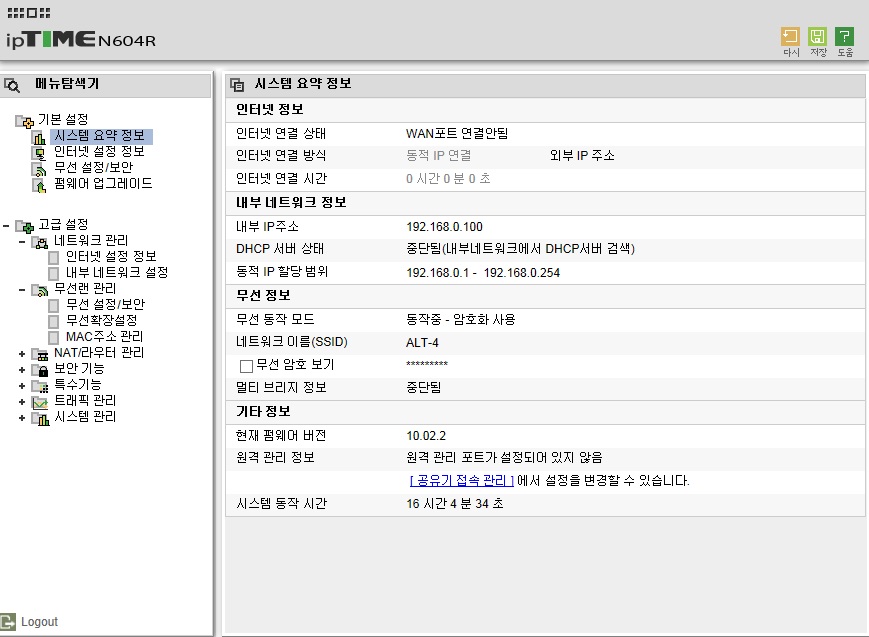Click the 시스템 요약 정보 chart icon

tap(39, 137)
